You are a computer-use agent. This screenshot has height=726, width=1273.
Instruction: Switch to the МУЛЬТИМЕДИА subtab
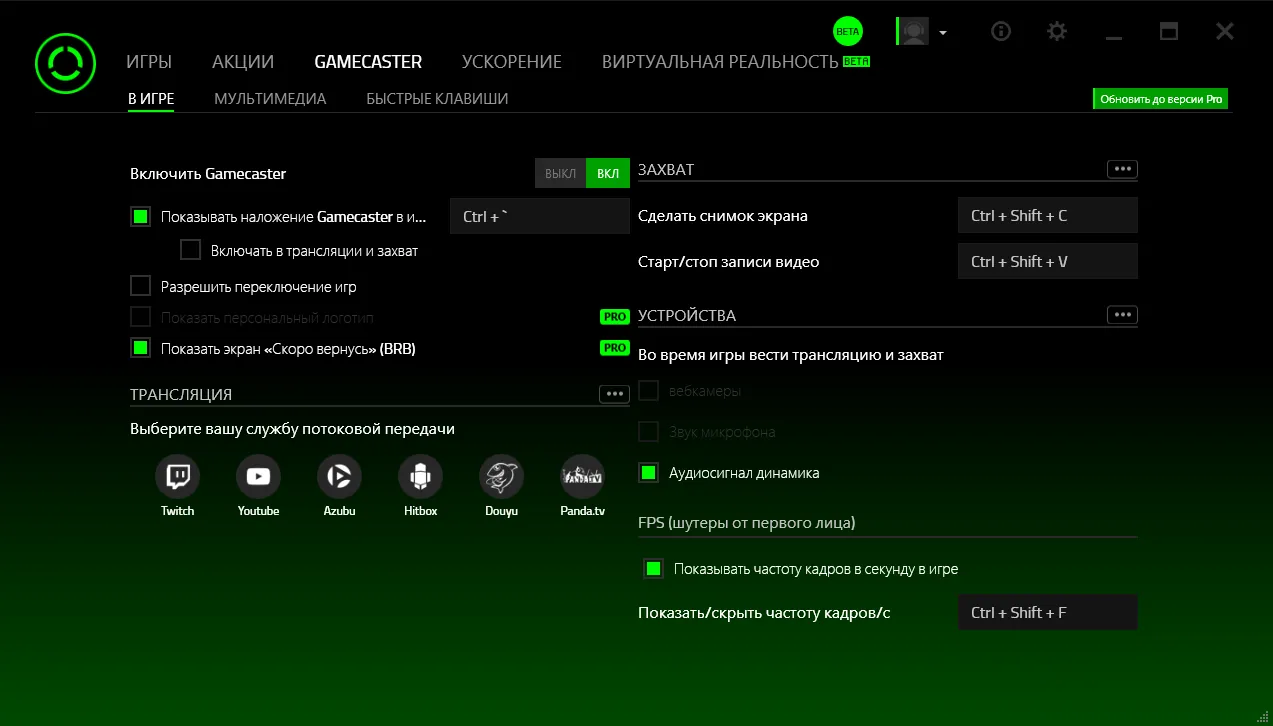[x=270, y=99]
